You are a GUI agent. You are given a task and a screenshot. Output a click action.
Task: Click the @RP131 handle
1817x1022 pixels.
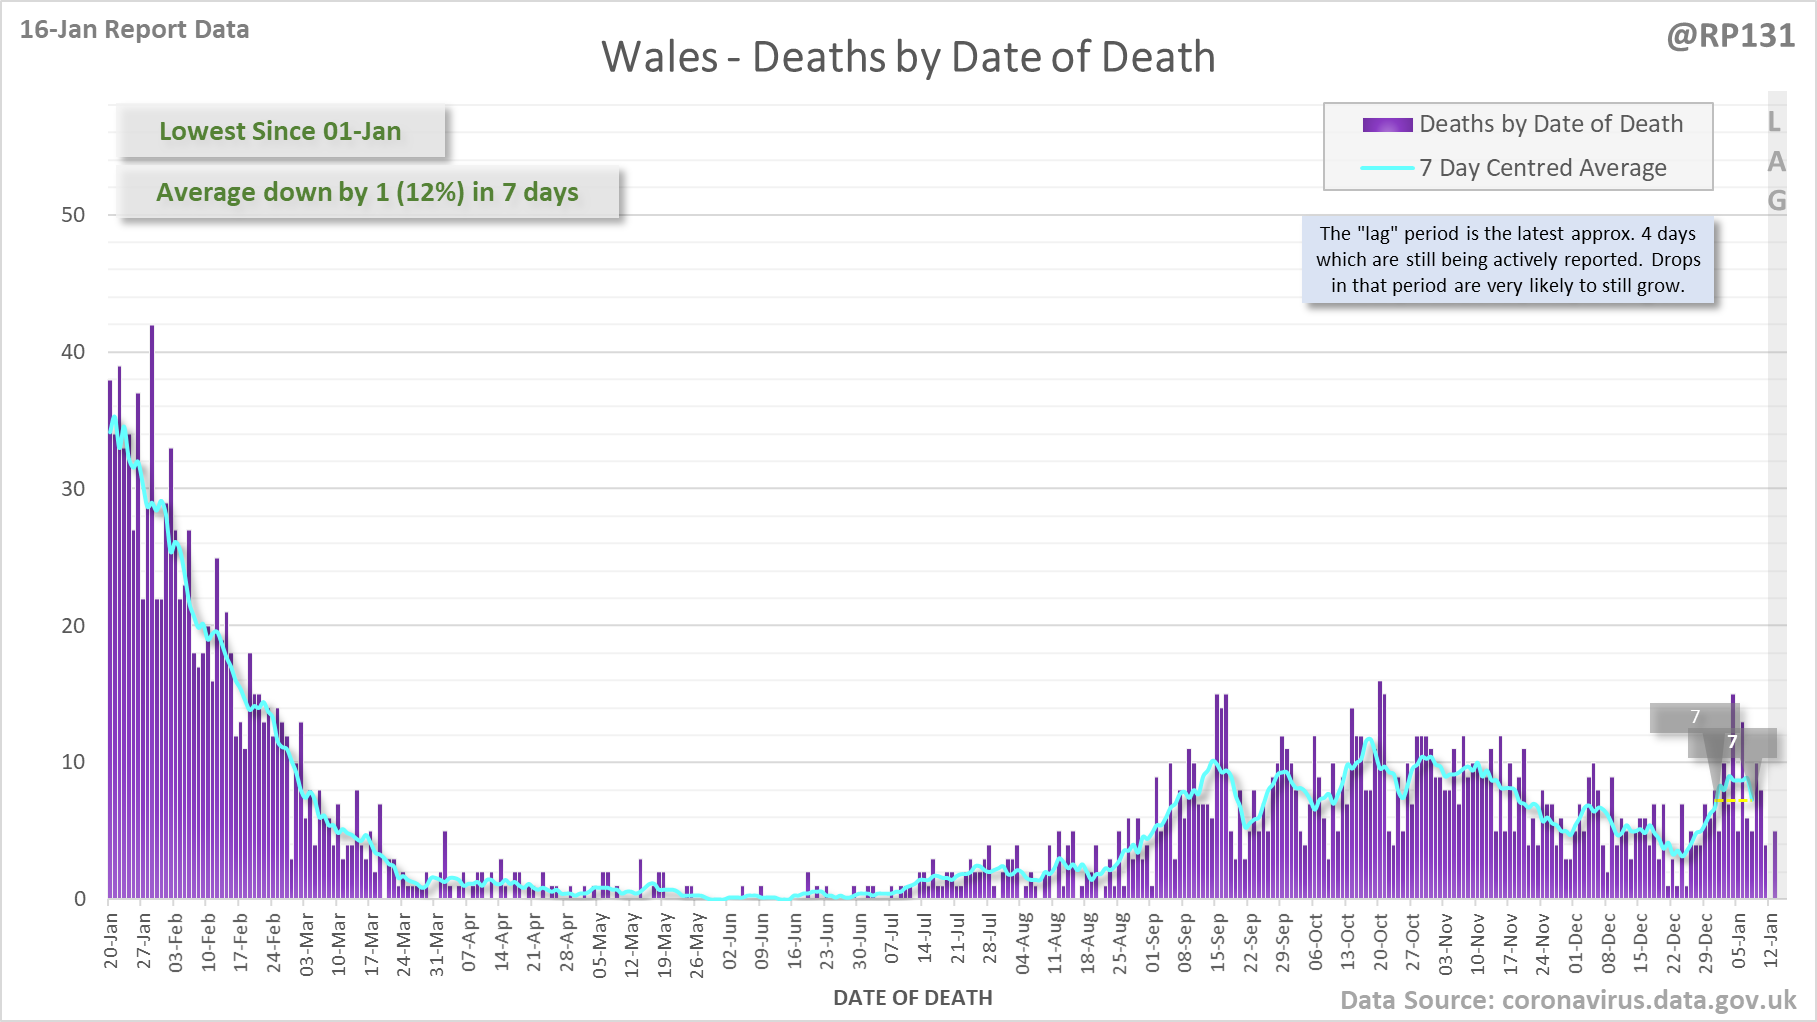(x=1730, y=36)
